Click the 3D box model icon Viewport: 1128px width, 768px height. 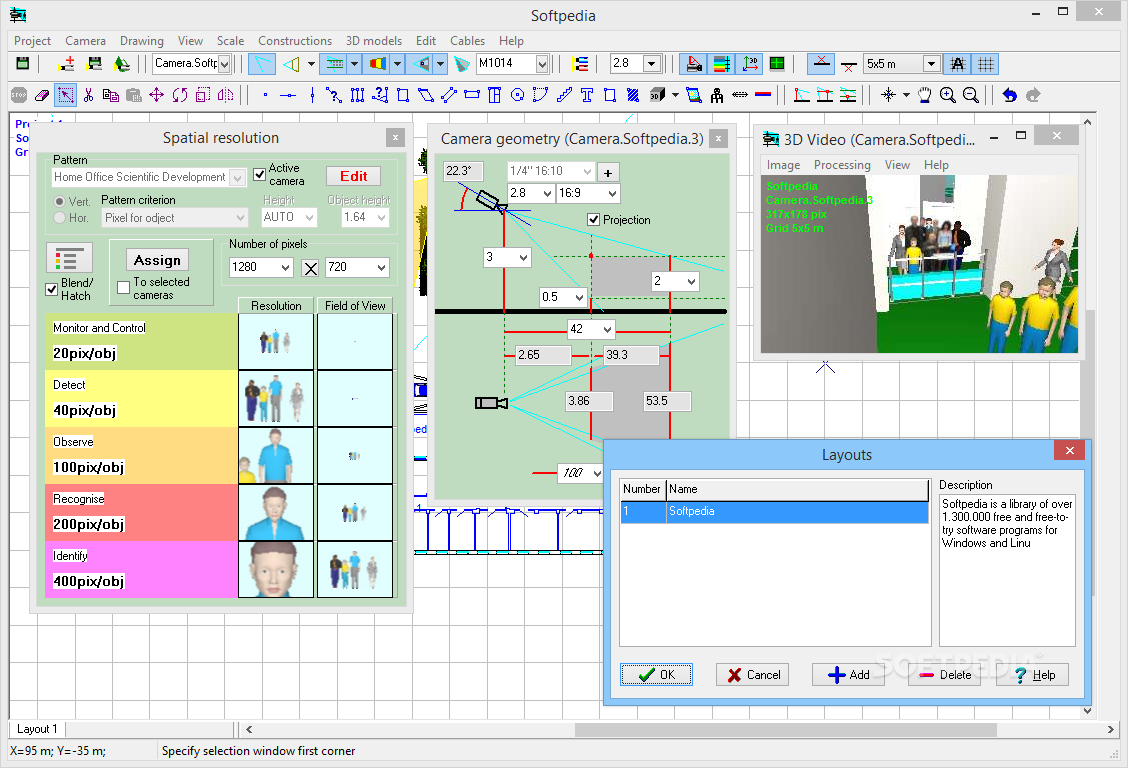point(657,95)
